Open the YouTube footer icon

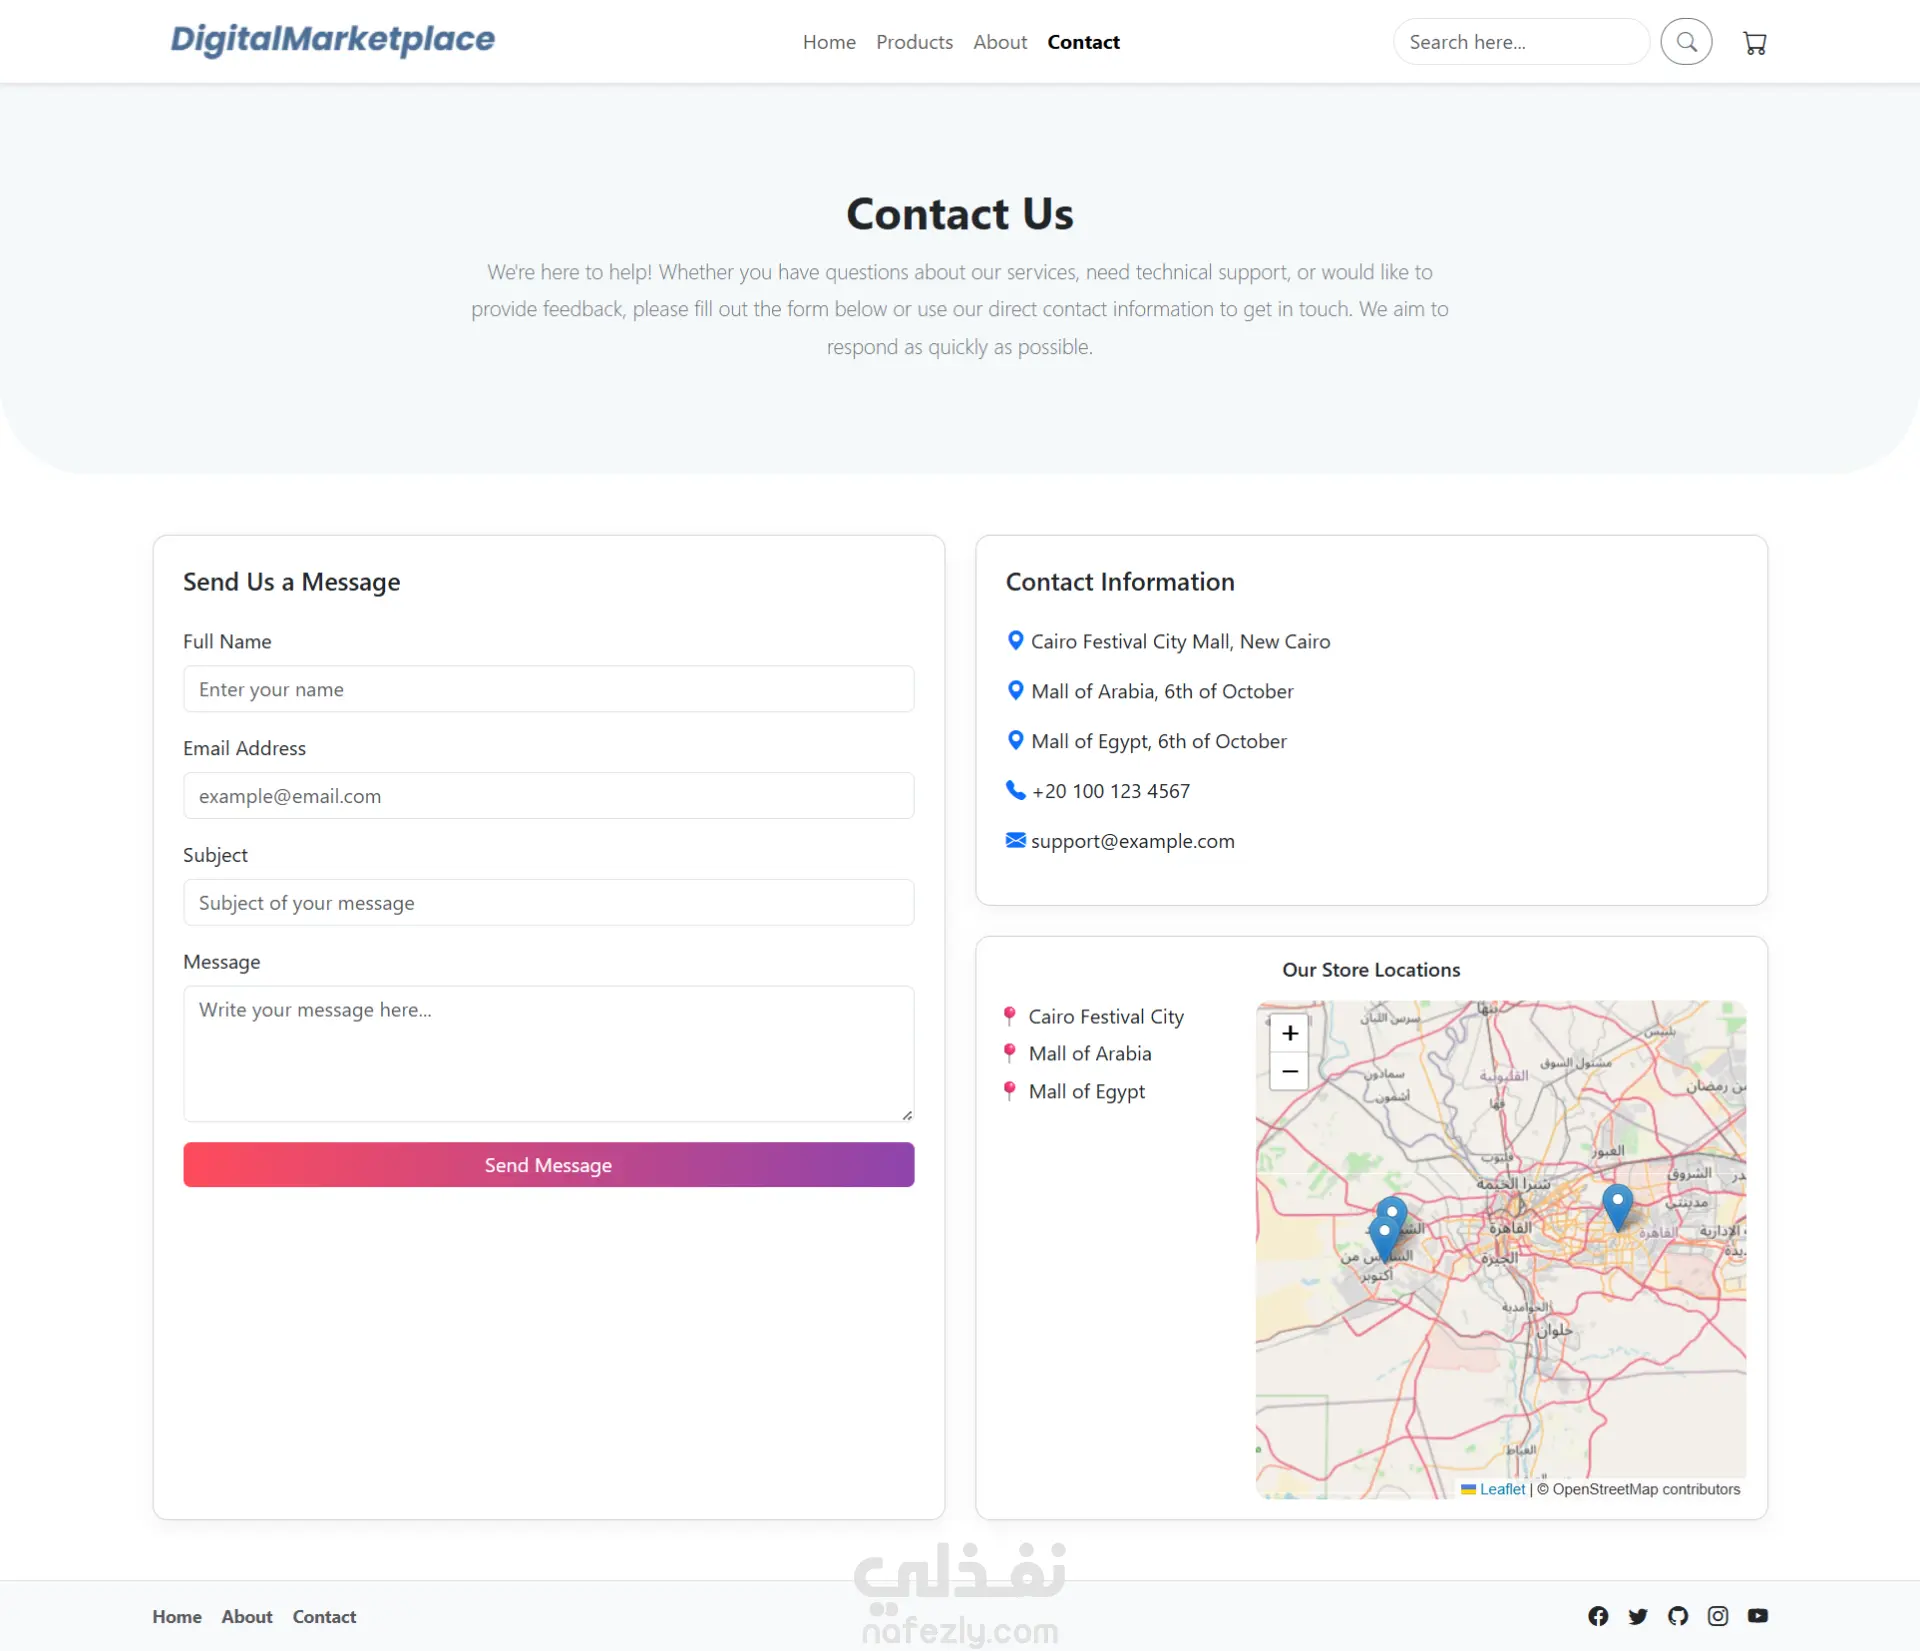tap(1758, 1616)
